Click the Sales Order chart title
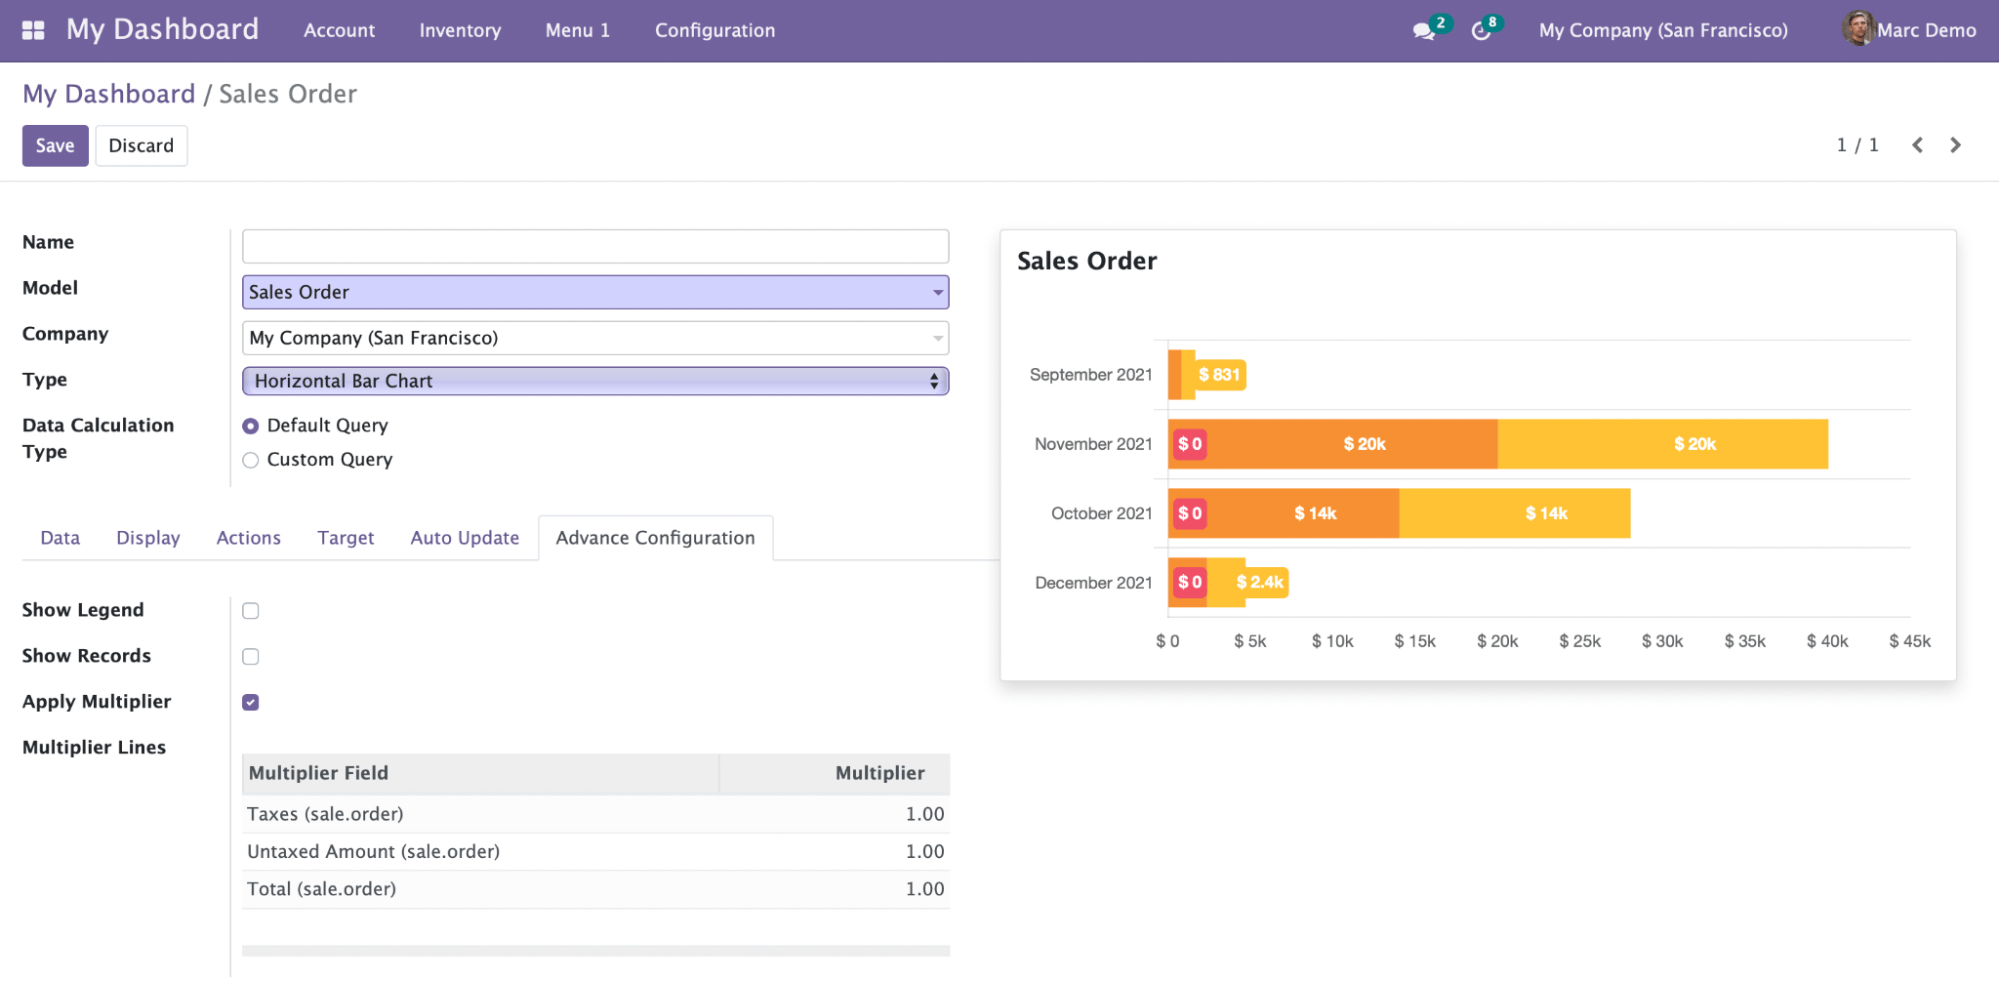The image size is (1999, 1004). point(1087,261)
